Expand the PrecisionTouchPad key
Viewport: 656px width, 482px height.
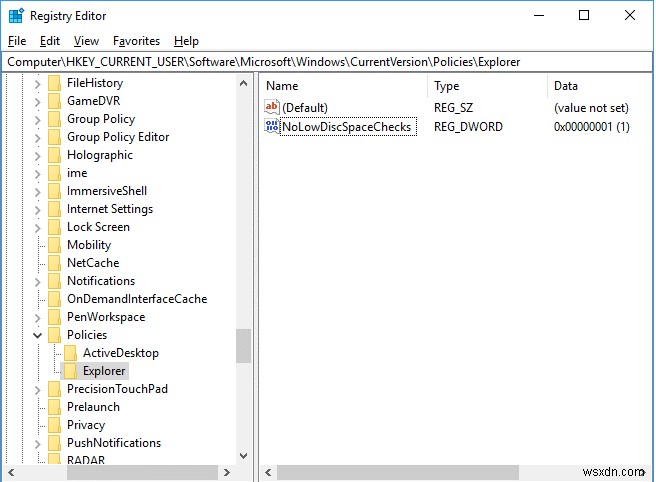(x=38, y=390)
